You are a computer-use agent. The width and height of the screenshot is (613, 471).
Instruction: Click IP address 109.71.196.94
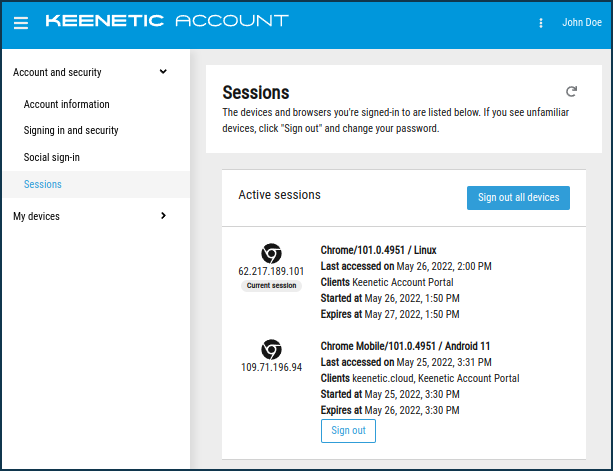(271, 367)
